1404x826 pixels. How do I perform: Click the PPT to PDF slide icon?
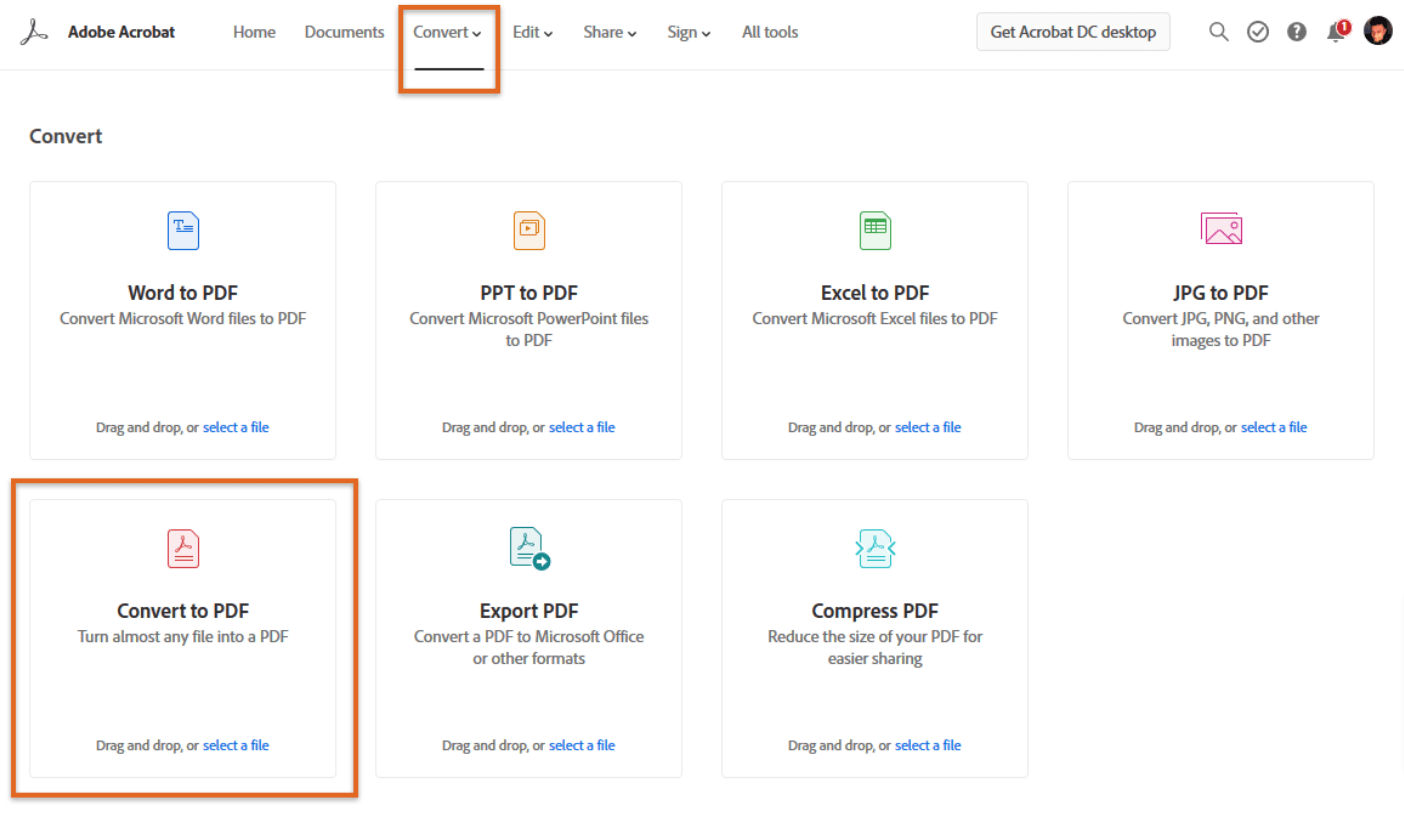529,231
